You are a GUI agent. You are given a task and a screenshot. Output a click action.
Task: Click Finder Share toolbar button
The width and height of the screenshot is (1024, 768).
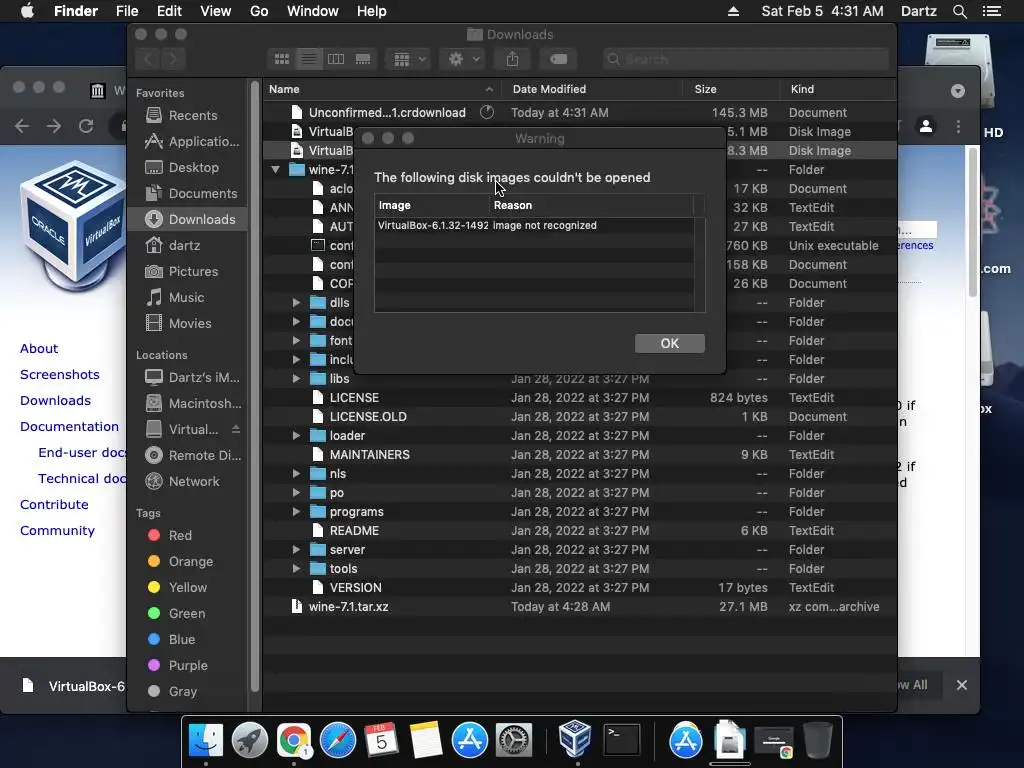pos(513,59)
